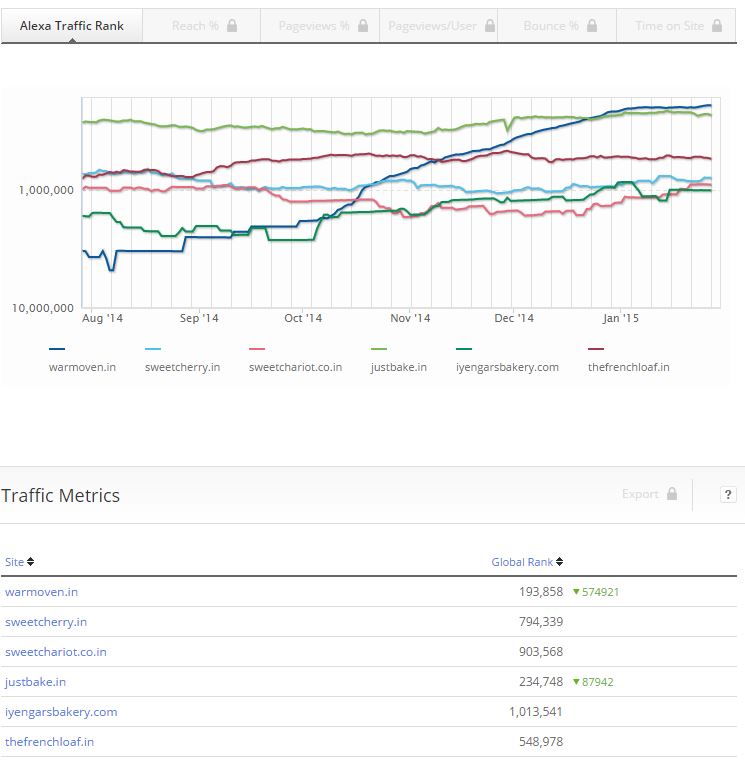Click the global rank value 193,858
Viewport: 745px width, 779px height.
(541, 592)
